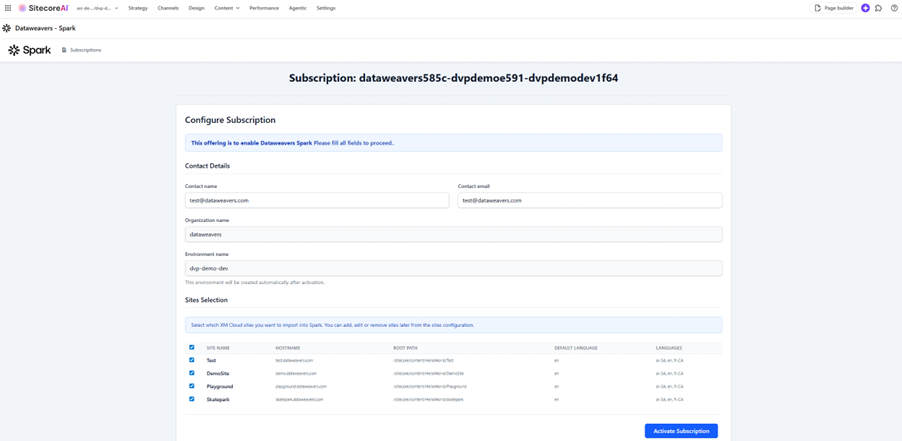Click the Spark logo in sub-header
902x441 pixels.
pyautogui.click(x=30, y=50)
